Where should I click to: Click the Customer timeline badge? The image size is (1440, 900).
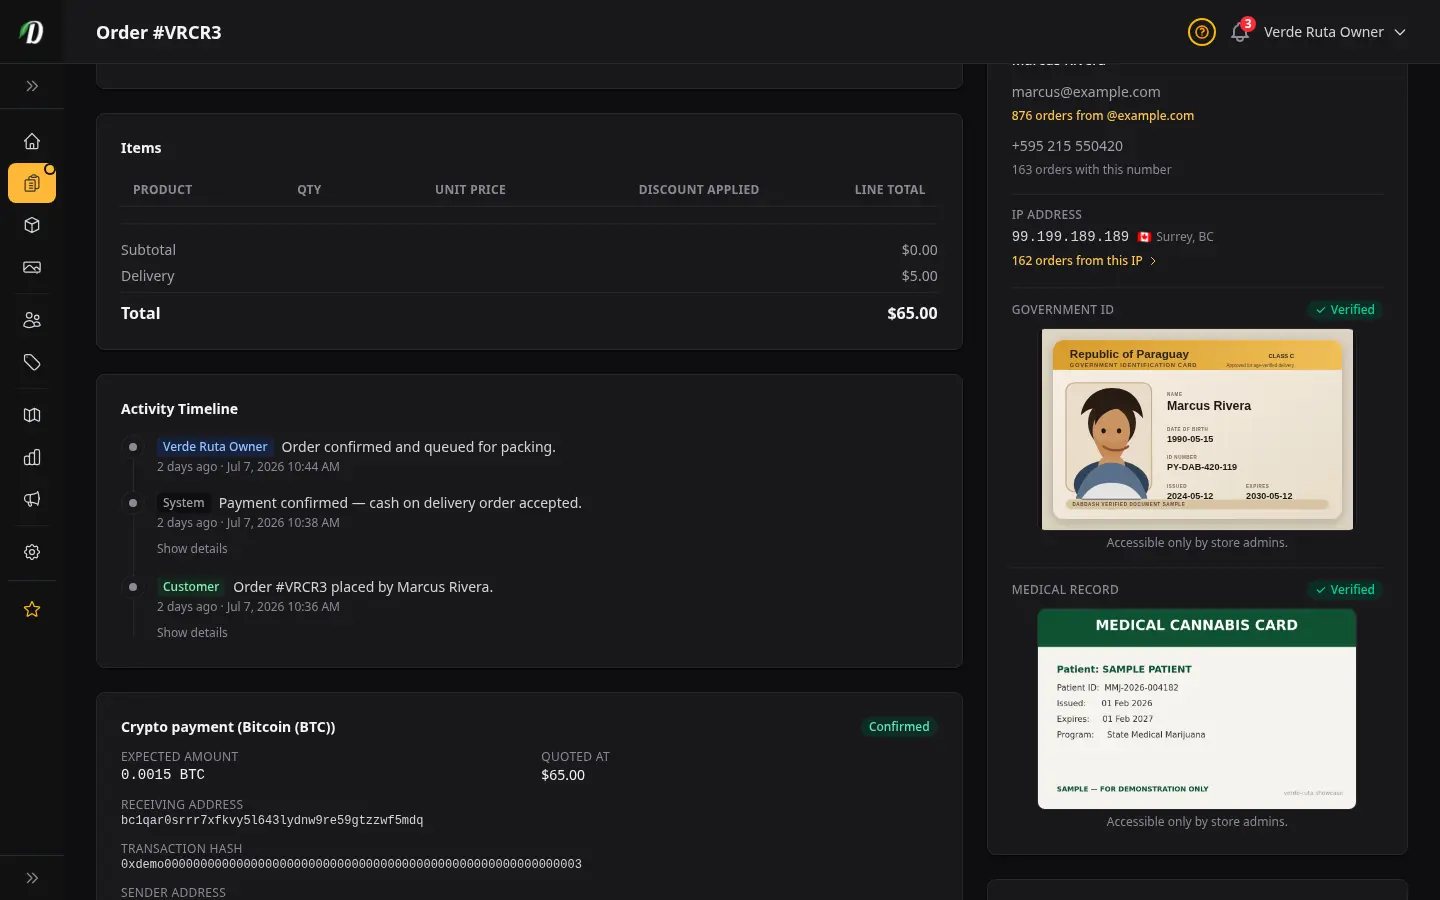coord(190,587)
